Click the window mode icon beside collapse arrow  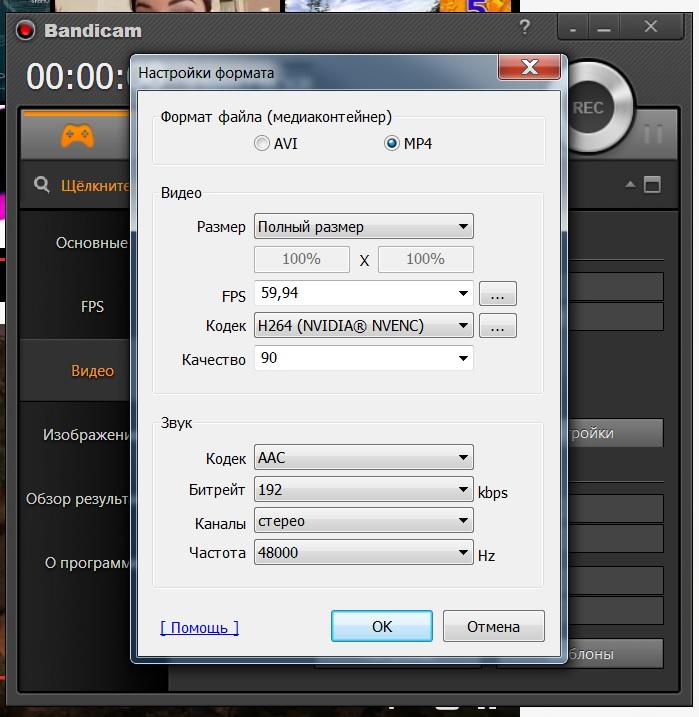[653, 185]
